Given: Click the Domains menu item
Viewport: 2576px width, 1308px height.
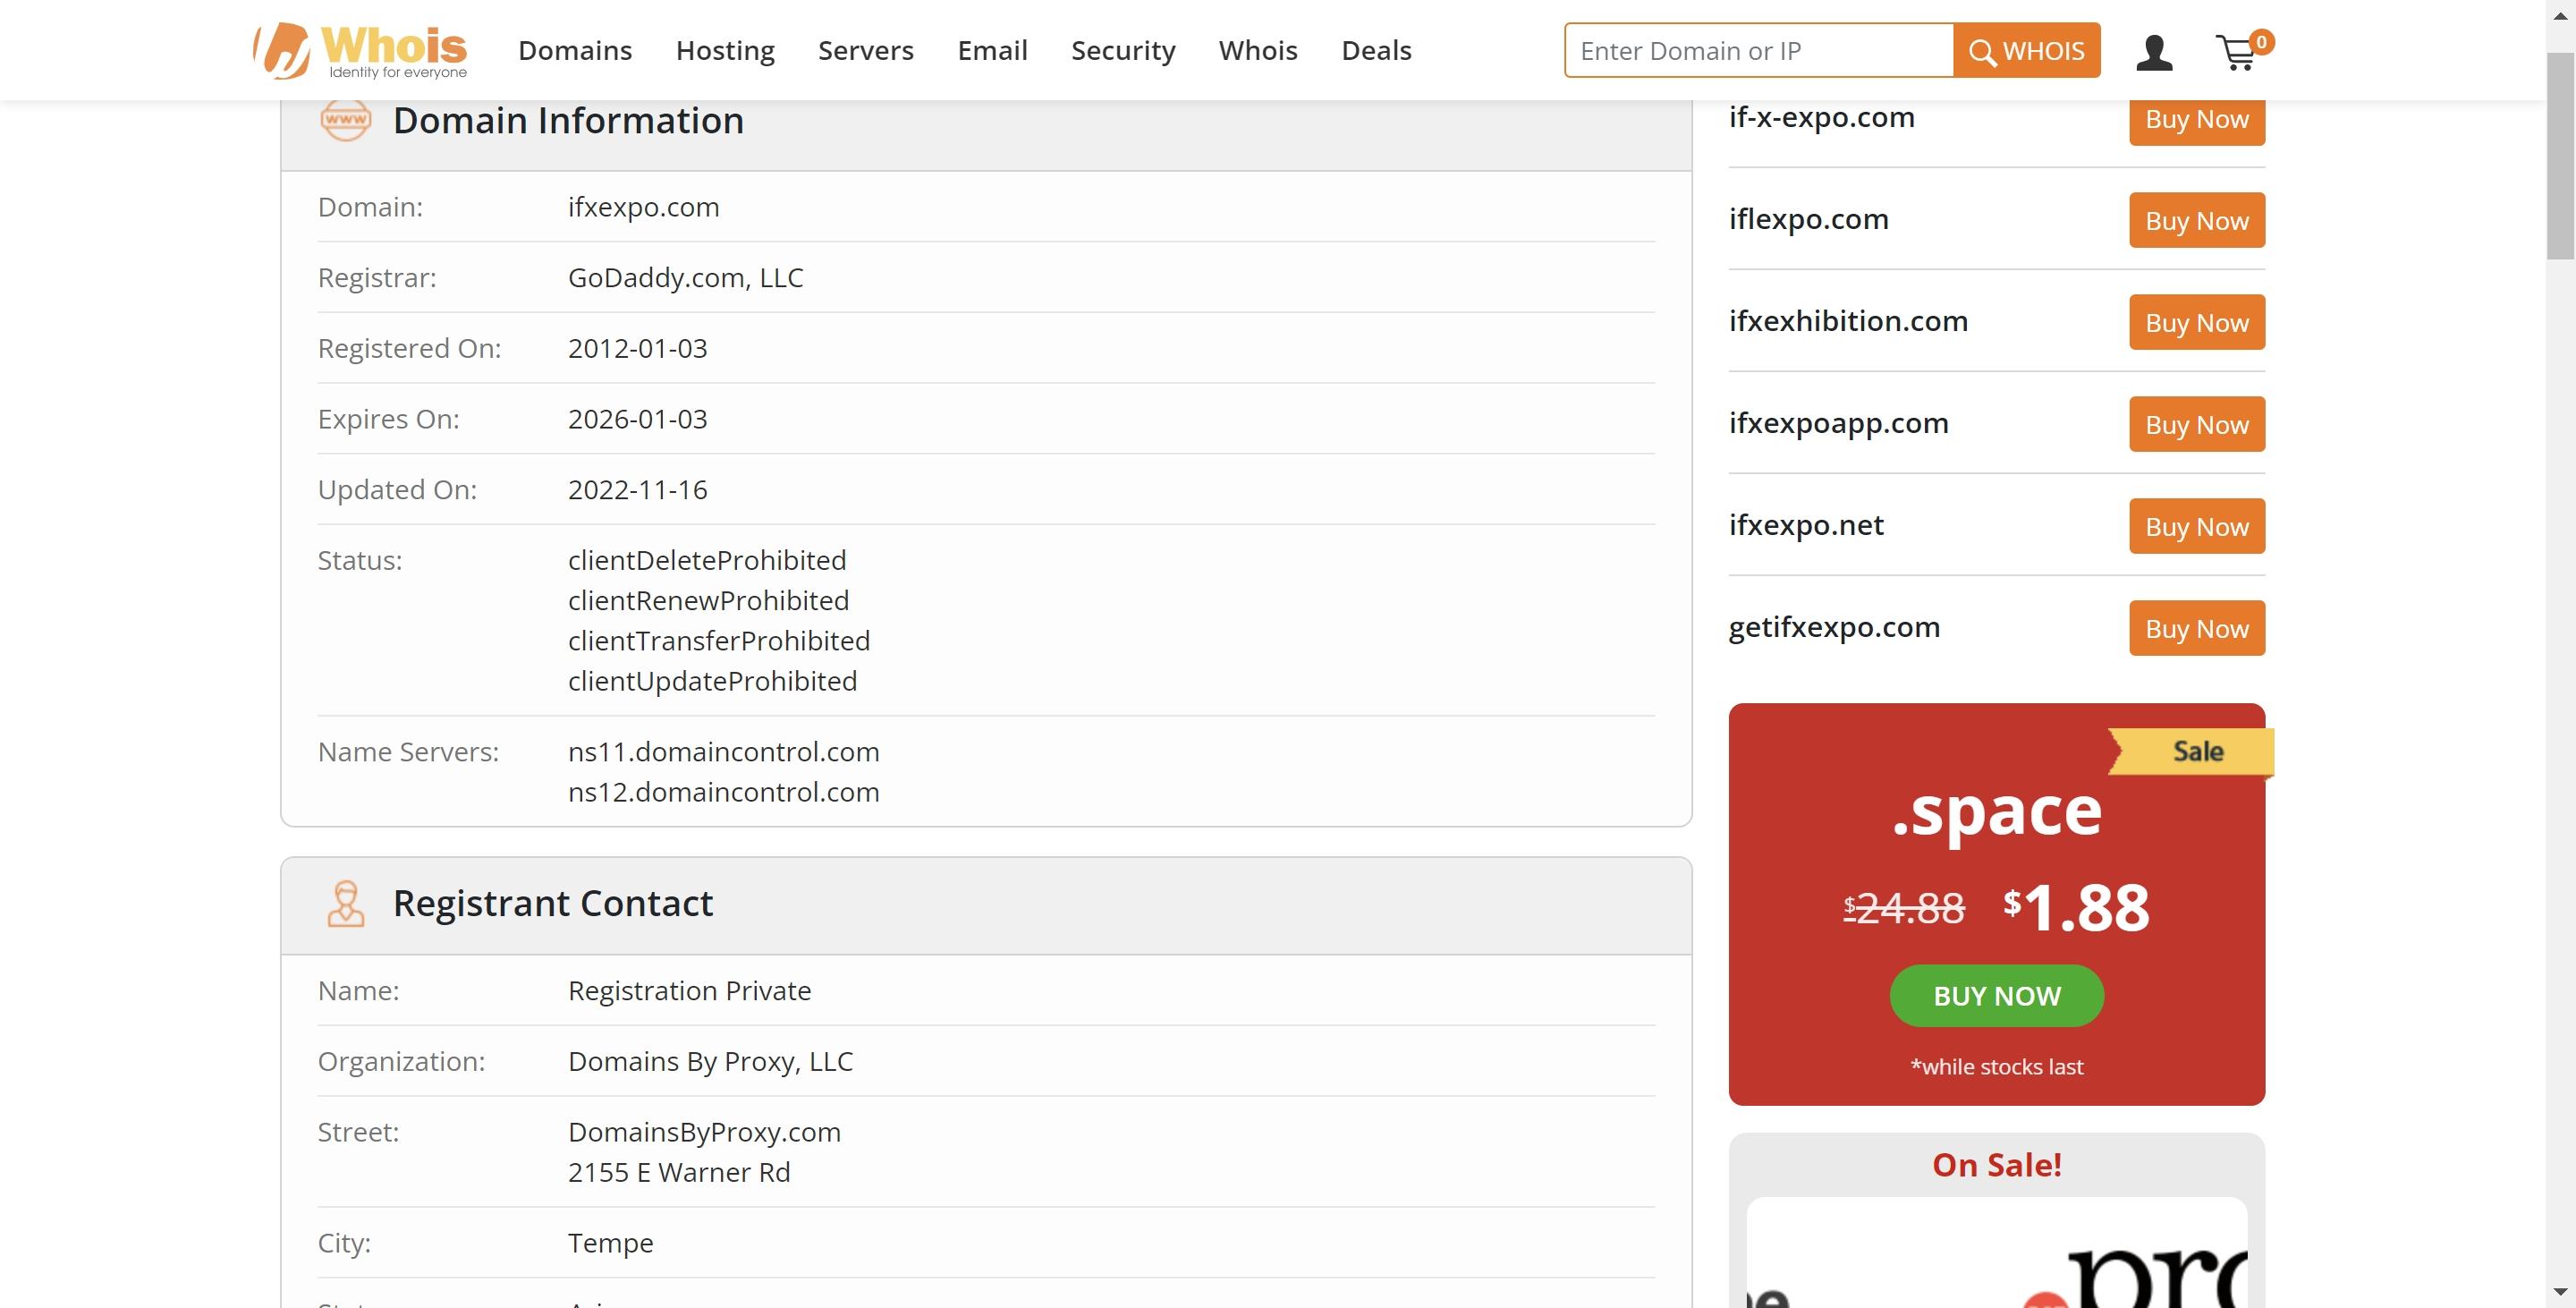Looking at the screenshot, I should click(x=575, y=50).
